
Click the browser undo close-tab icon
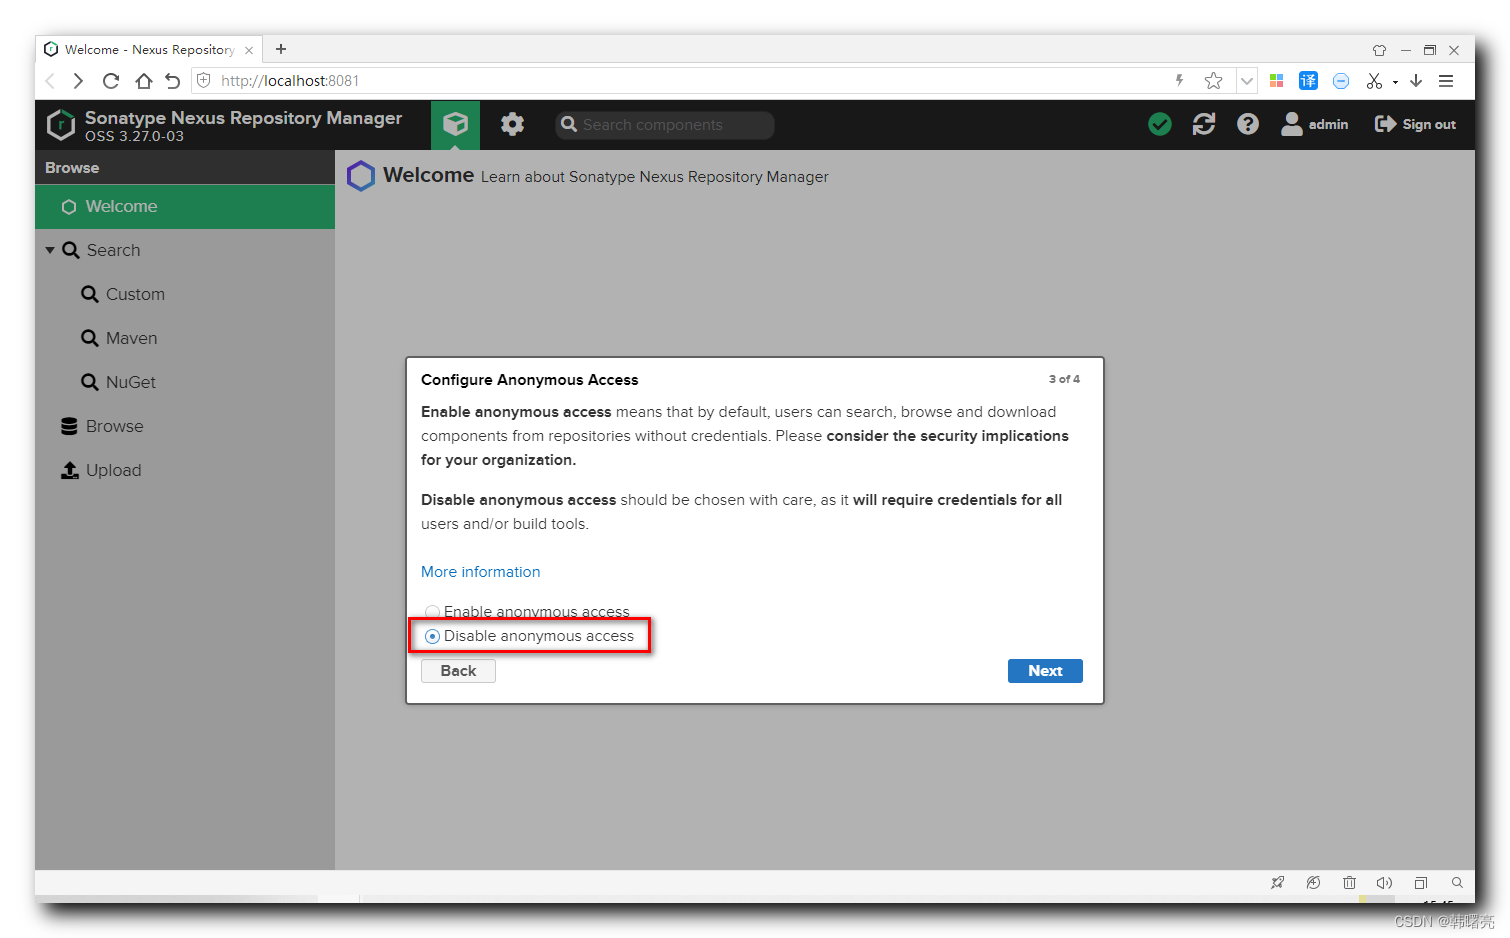point(172,81)
